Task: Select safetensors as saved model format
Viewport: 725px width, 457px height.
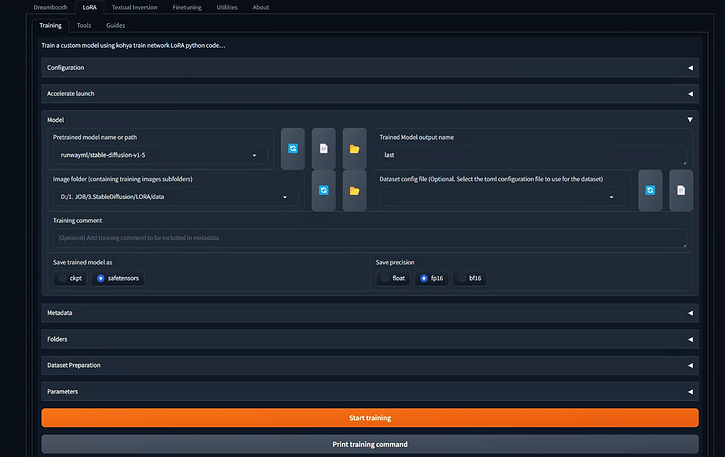Action: click(118, 278)
